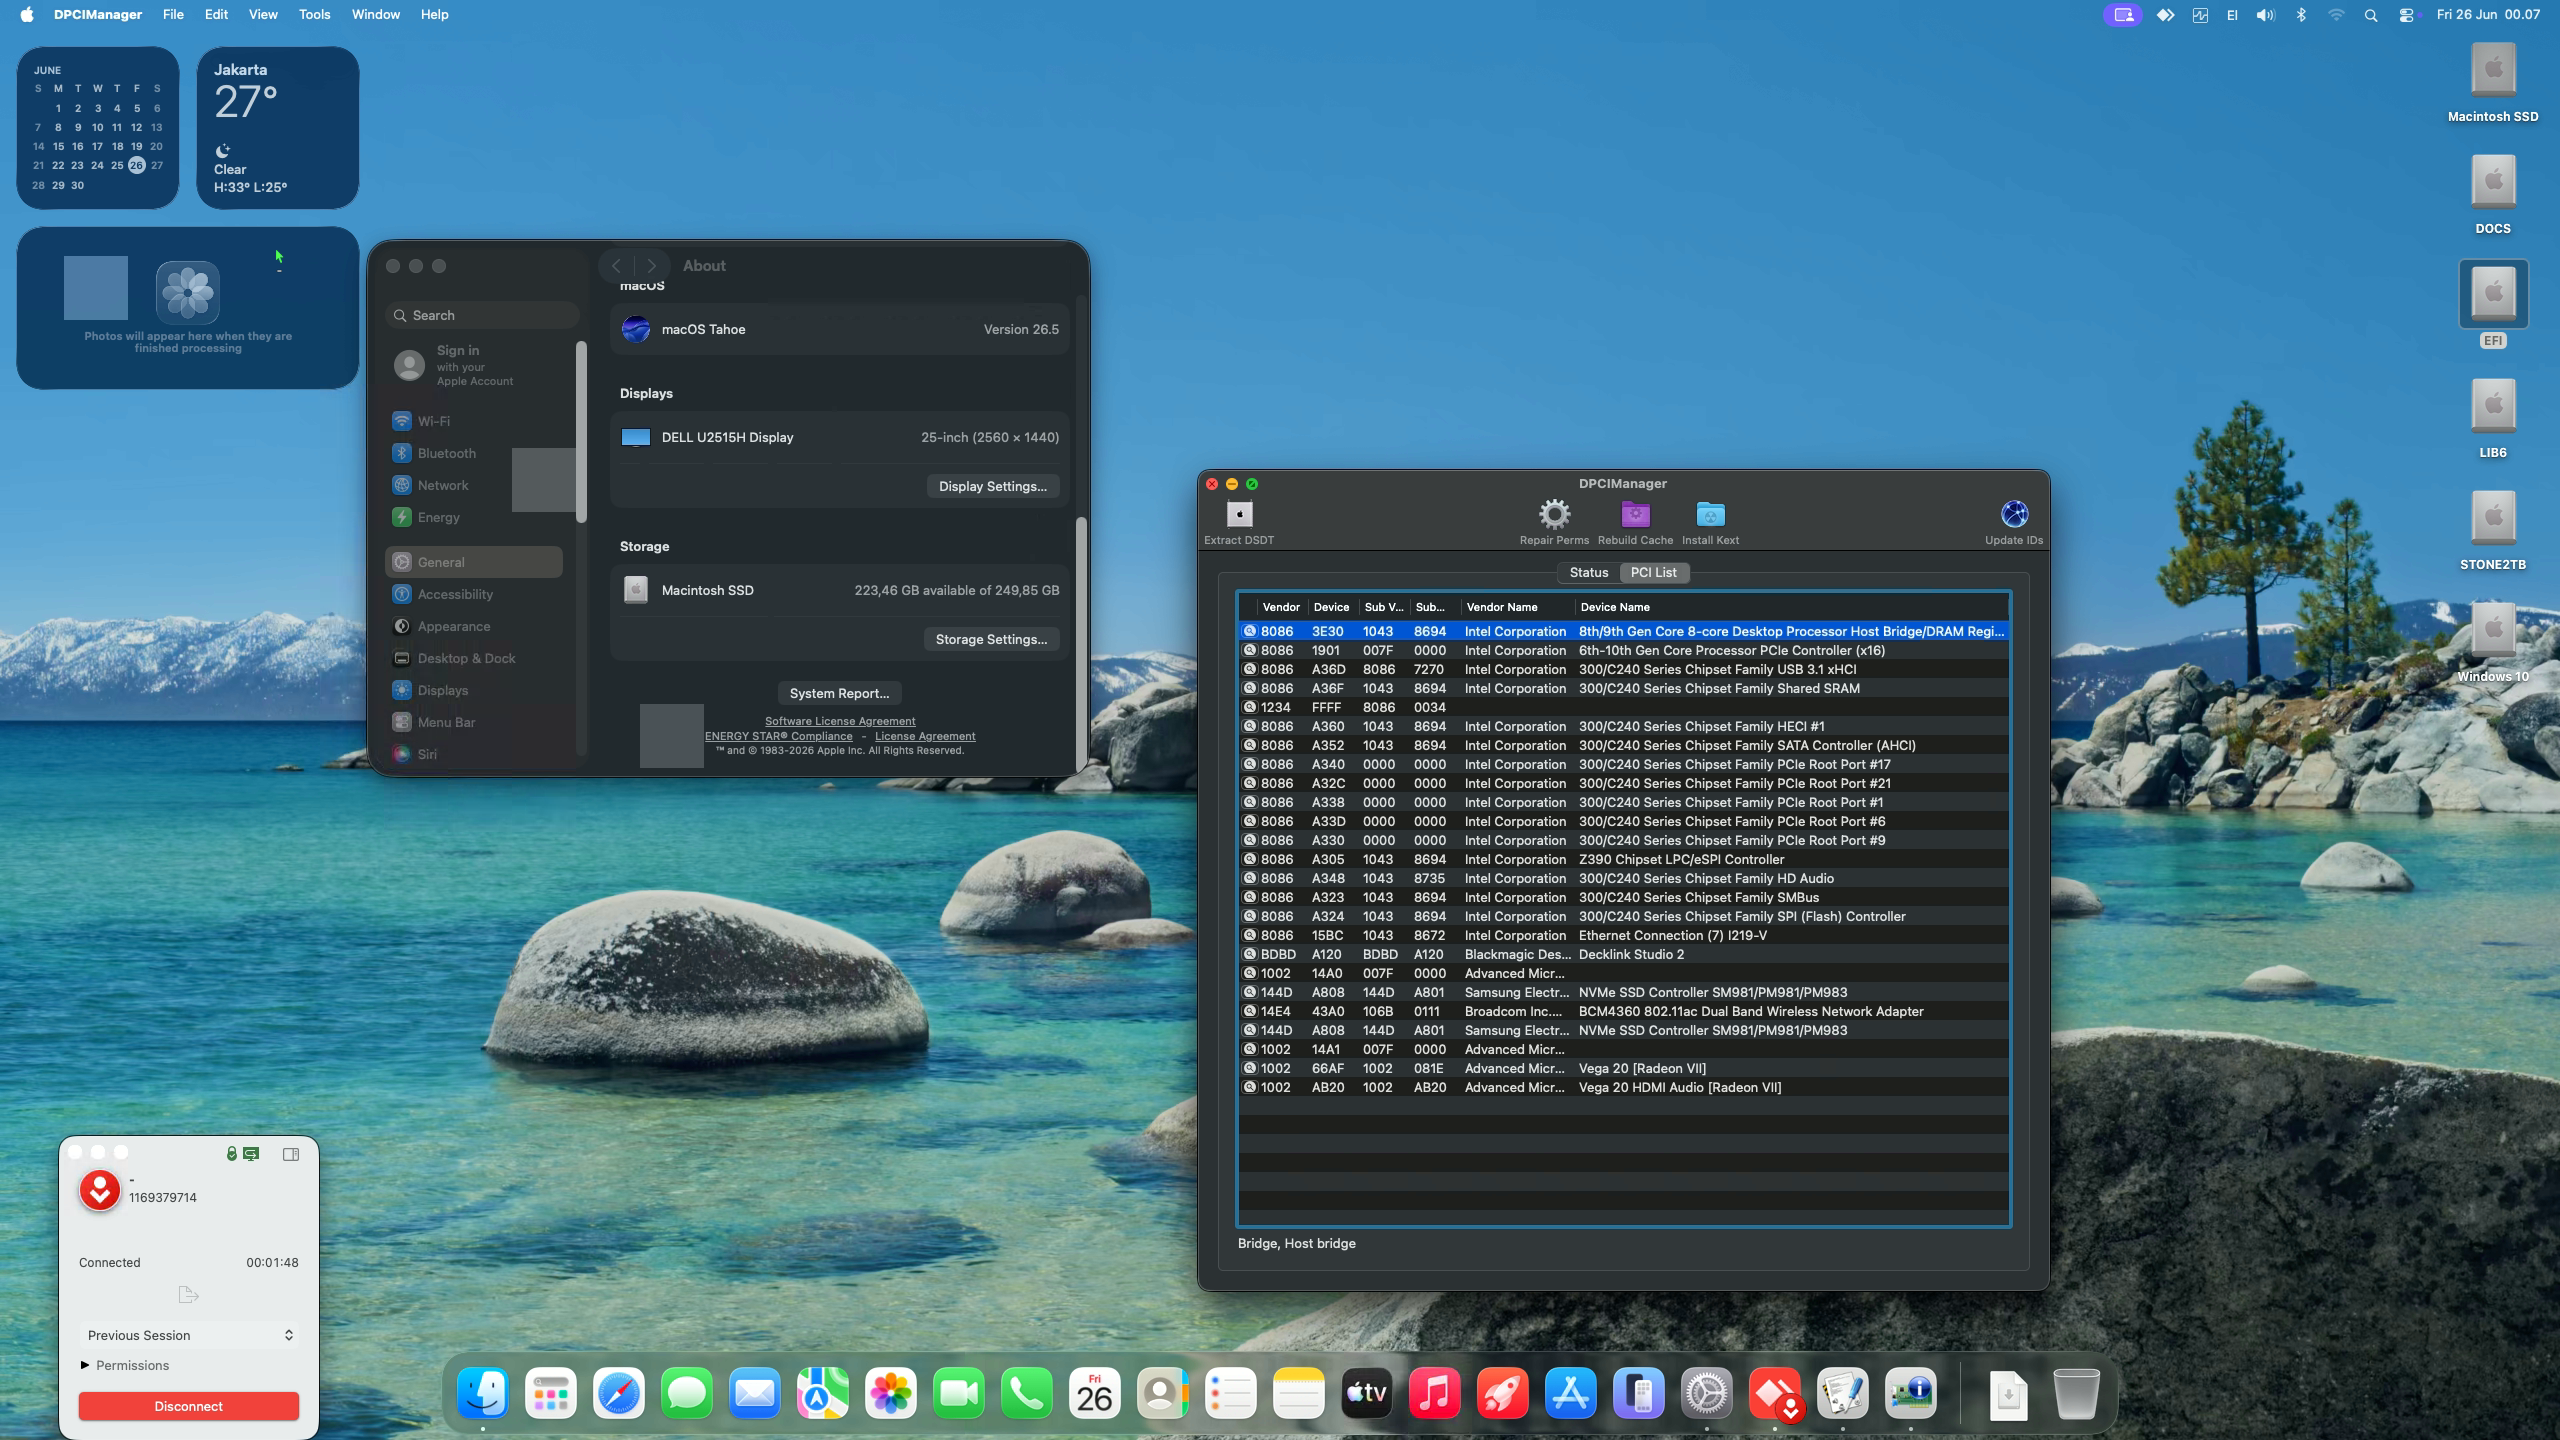Click the Update IDs globe icon
This screenshot has width=2560, height=1440.
pos(2014,514)
